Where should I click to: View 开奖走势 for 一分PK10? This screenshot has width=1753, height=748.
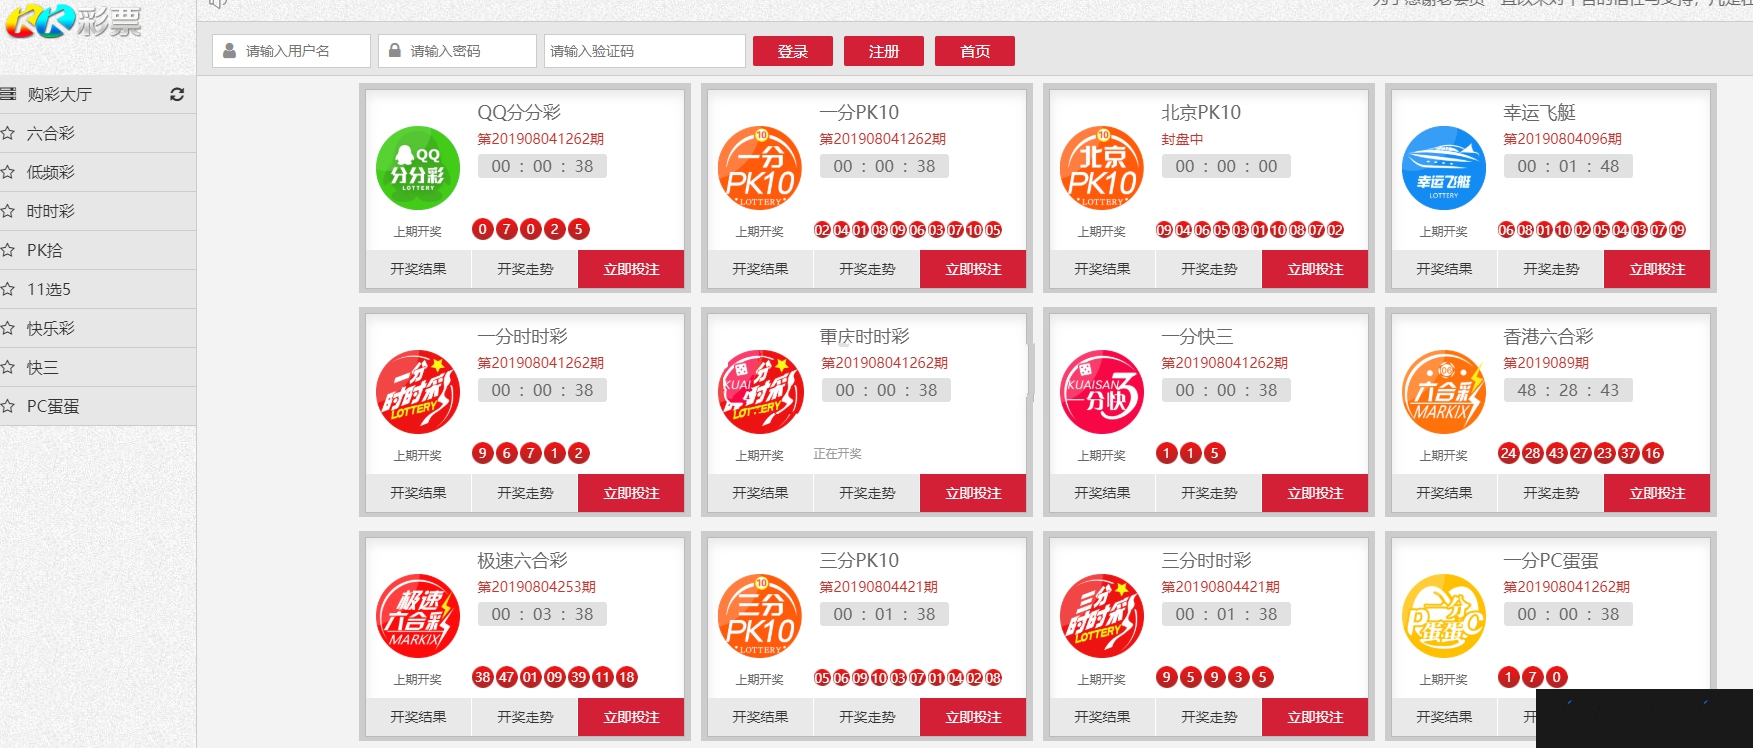867,269
